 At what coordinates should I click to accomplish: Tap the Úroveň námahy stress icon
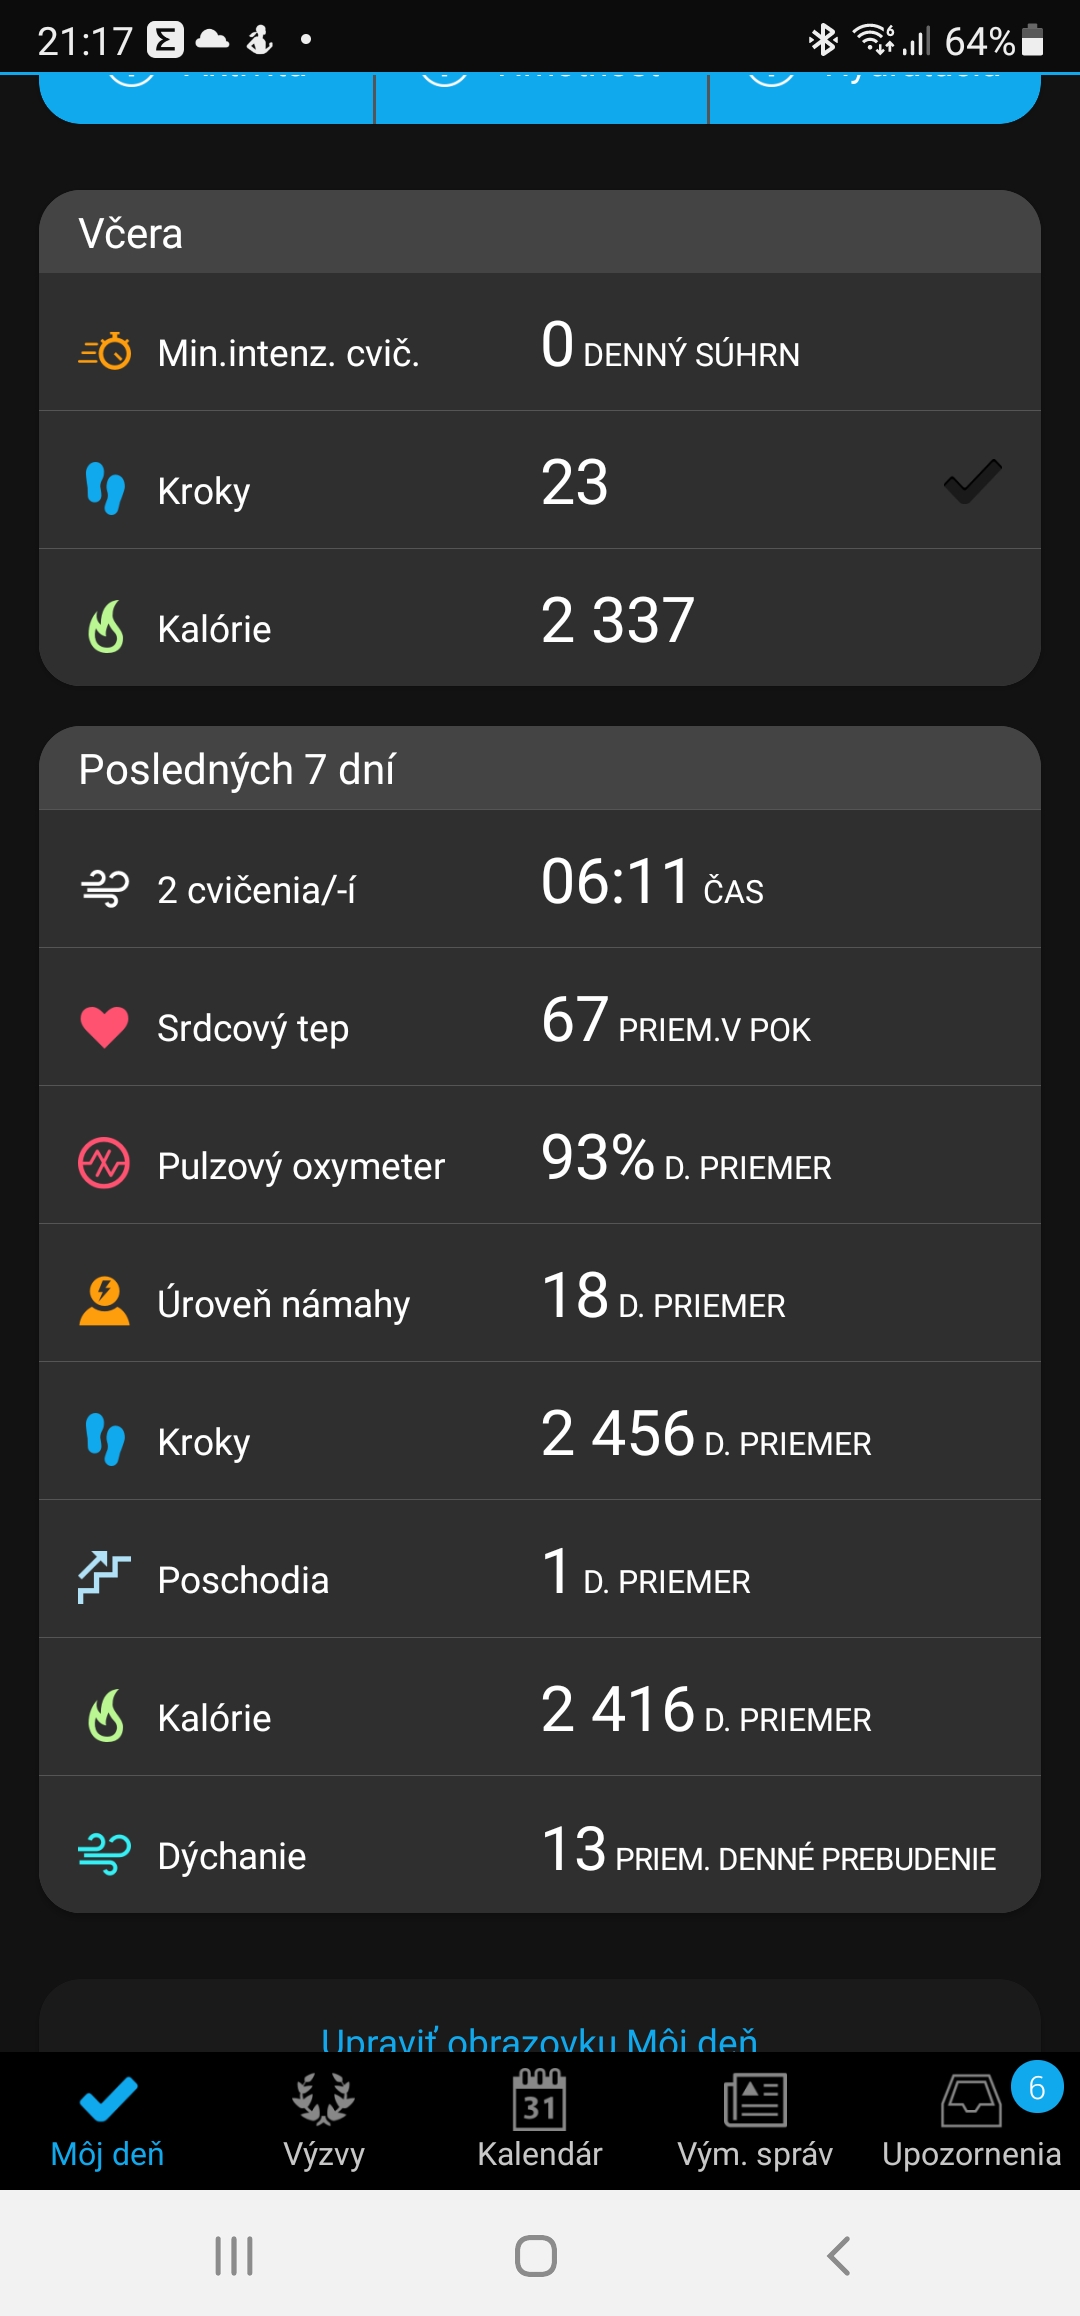click(x=105, y=1302)
